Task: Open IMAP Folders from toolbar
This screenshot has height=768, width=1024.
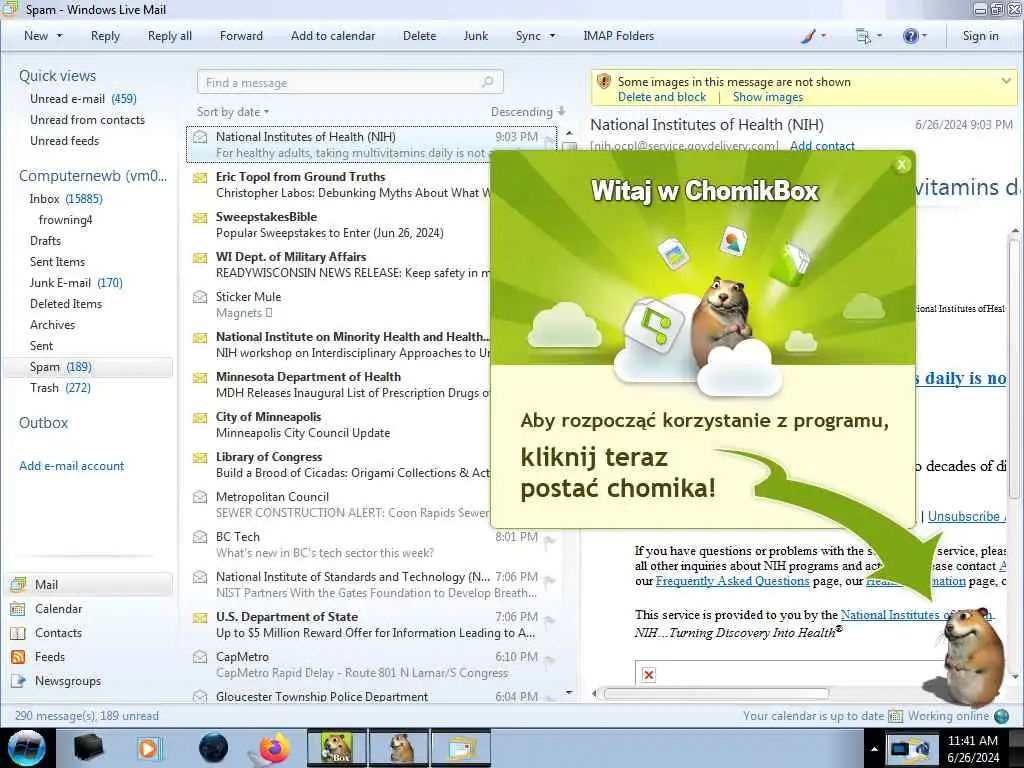Action: (x=618, y=36)
